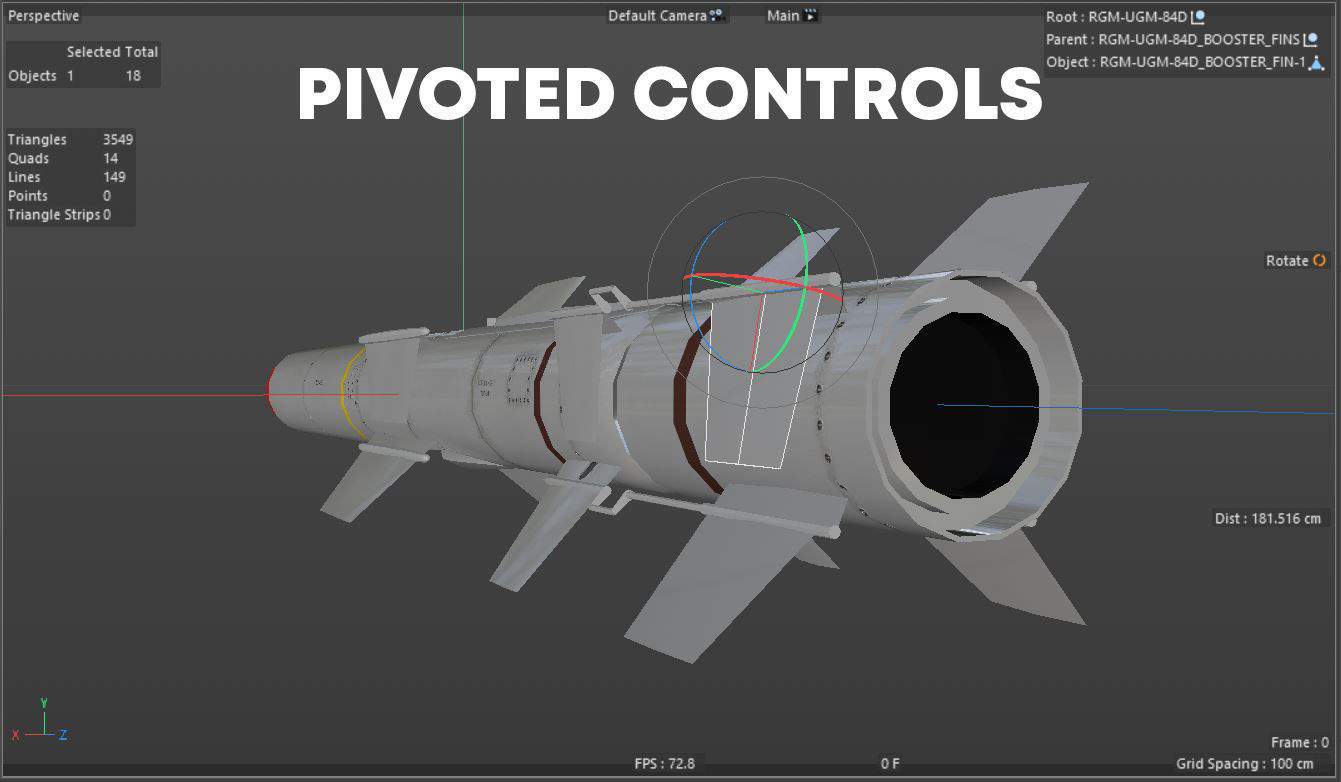Click the Main take label
The height and width of the screenshot is (782, 1341).
[783, 16]
